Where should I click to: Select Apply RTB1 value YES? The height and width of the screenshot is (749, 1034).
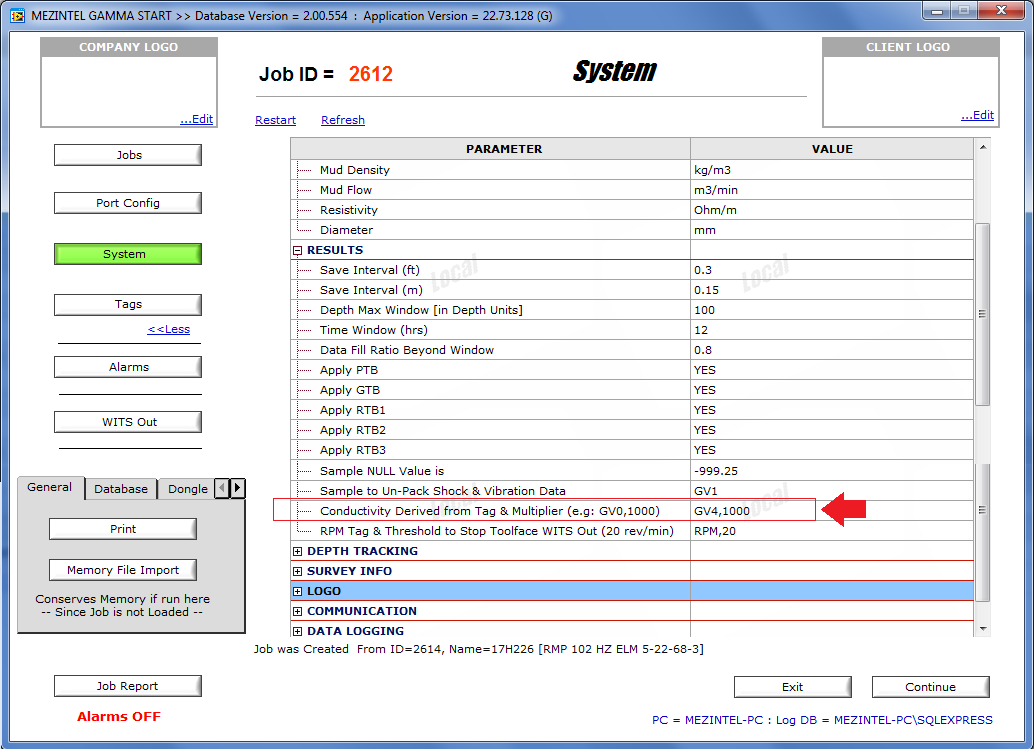tap(832, 410)
